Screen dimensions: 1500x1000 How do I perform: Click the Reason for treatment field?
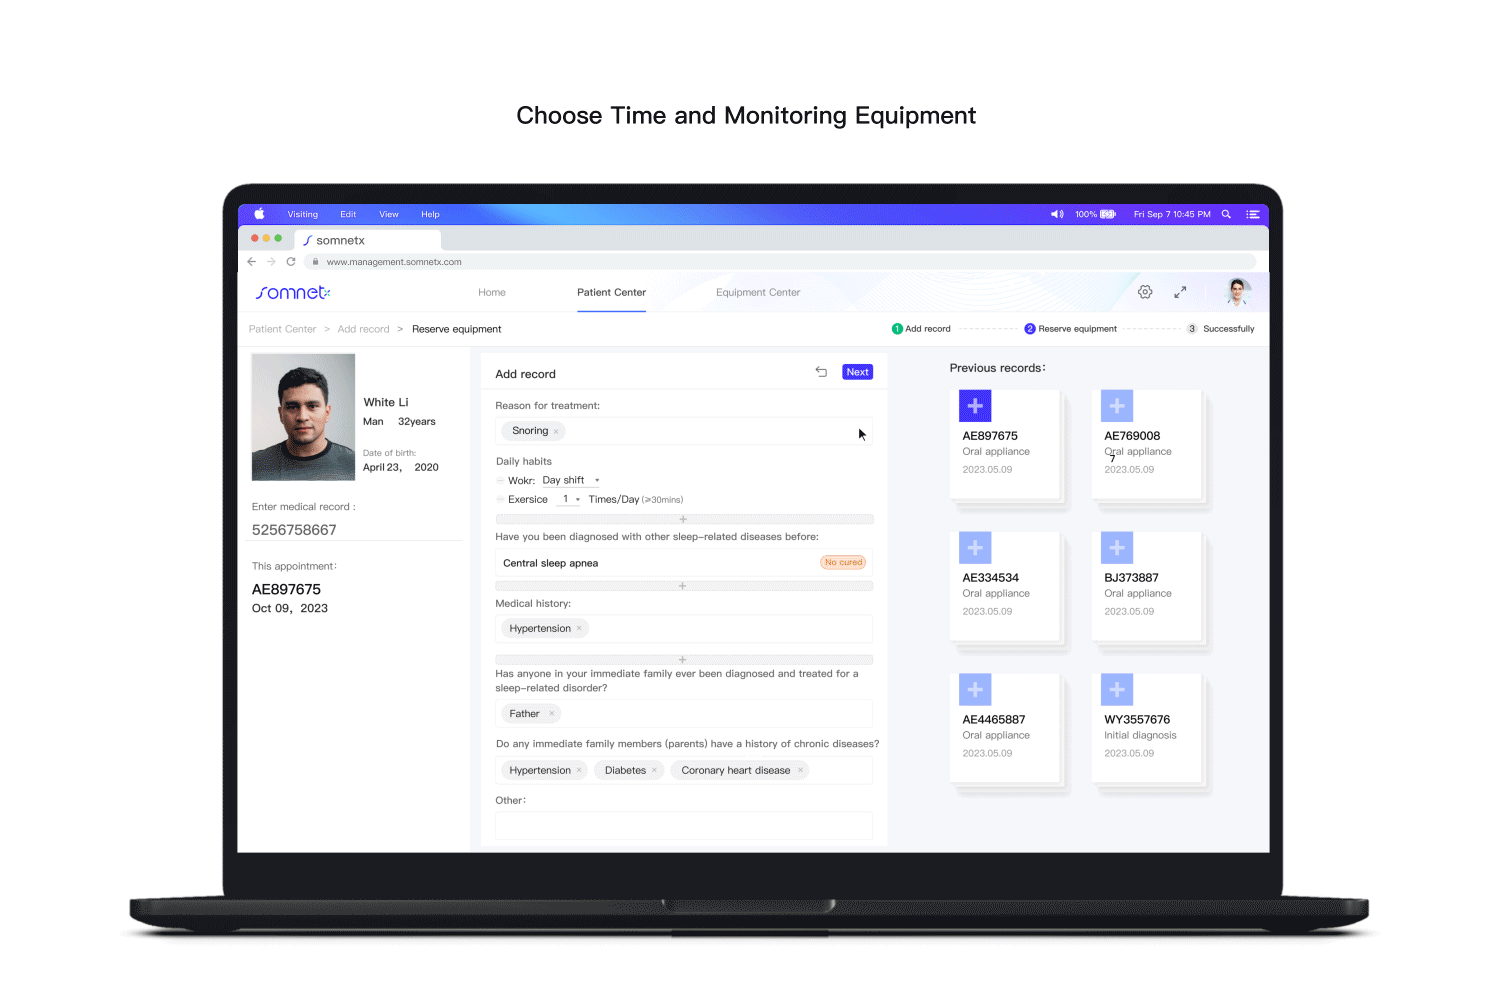[684, 431]
